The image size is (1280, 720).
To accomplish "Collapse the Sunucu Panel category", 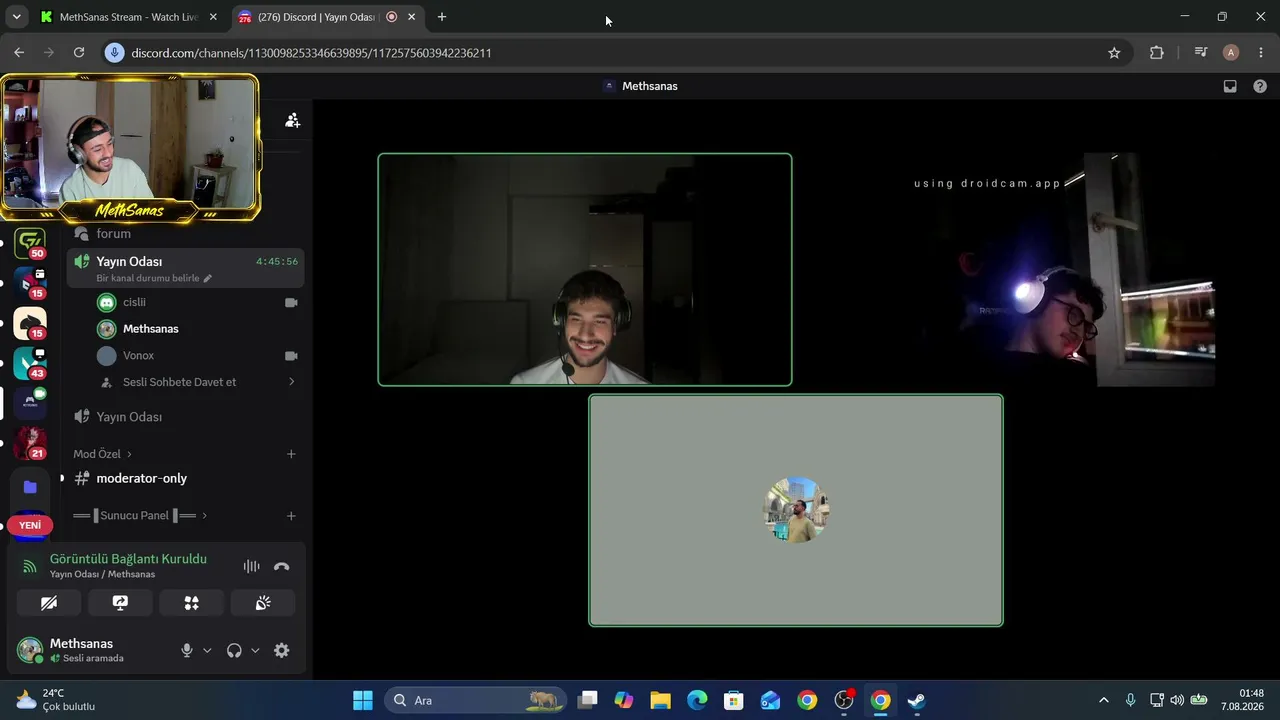I will [140, 516].
